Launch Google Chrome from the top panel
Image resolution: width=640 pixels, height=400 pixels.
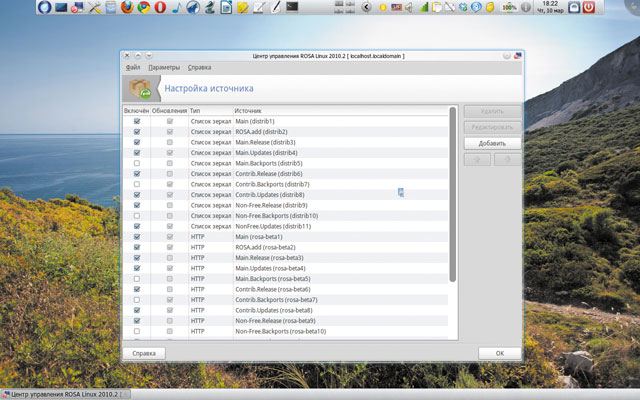point(144,7)
